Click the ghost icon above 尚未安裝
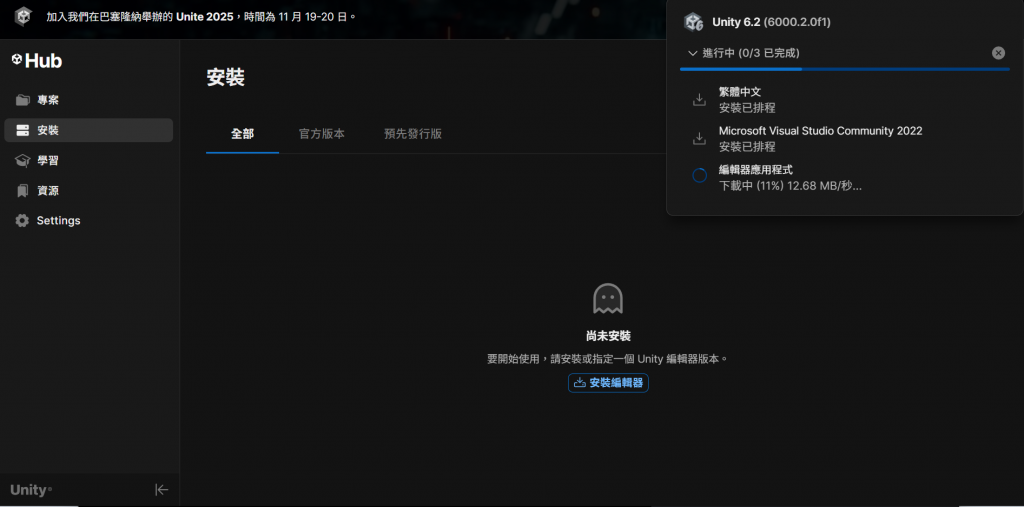 click(x=607, y=299)
